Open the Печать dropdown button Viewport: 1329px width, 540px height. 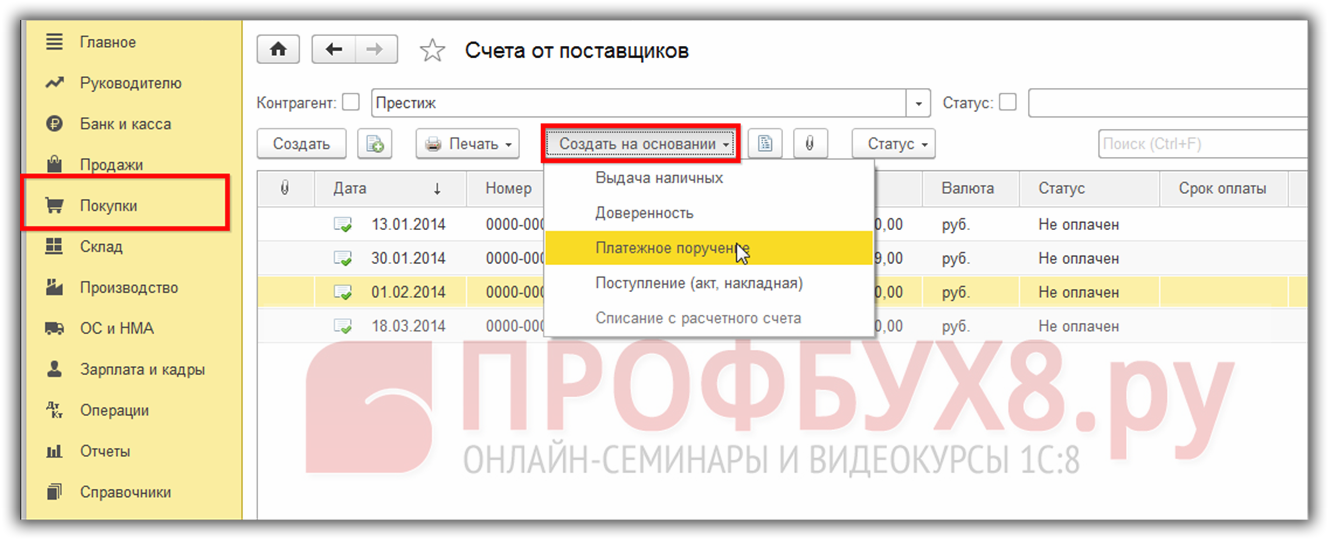coord(468,144)
